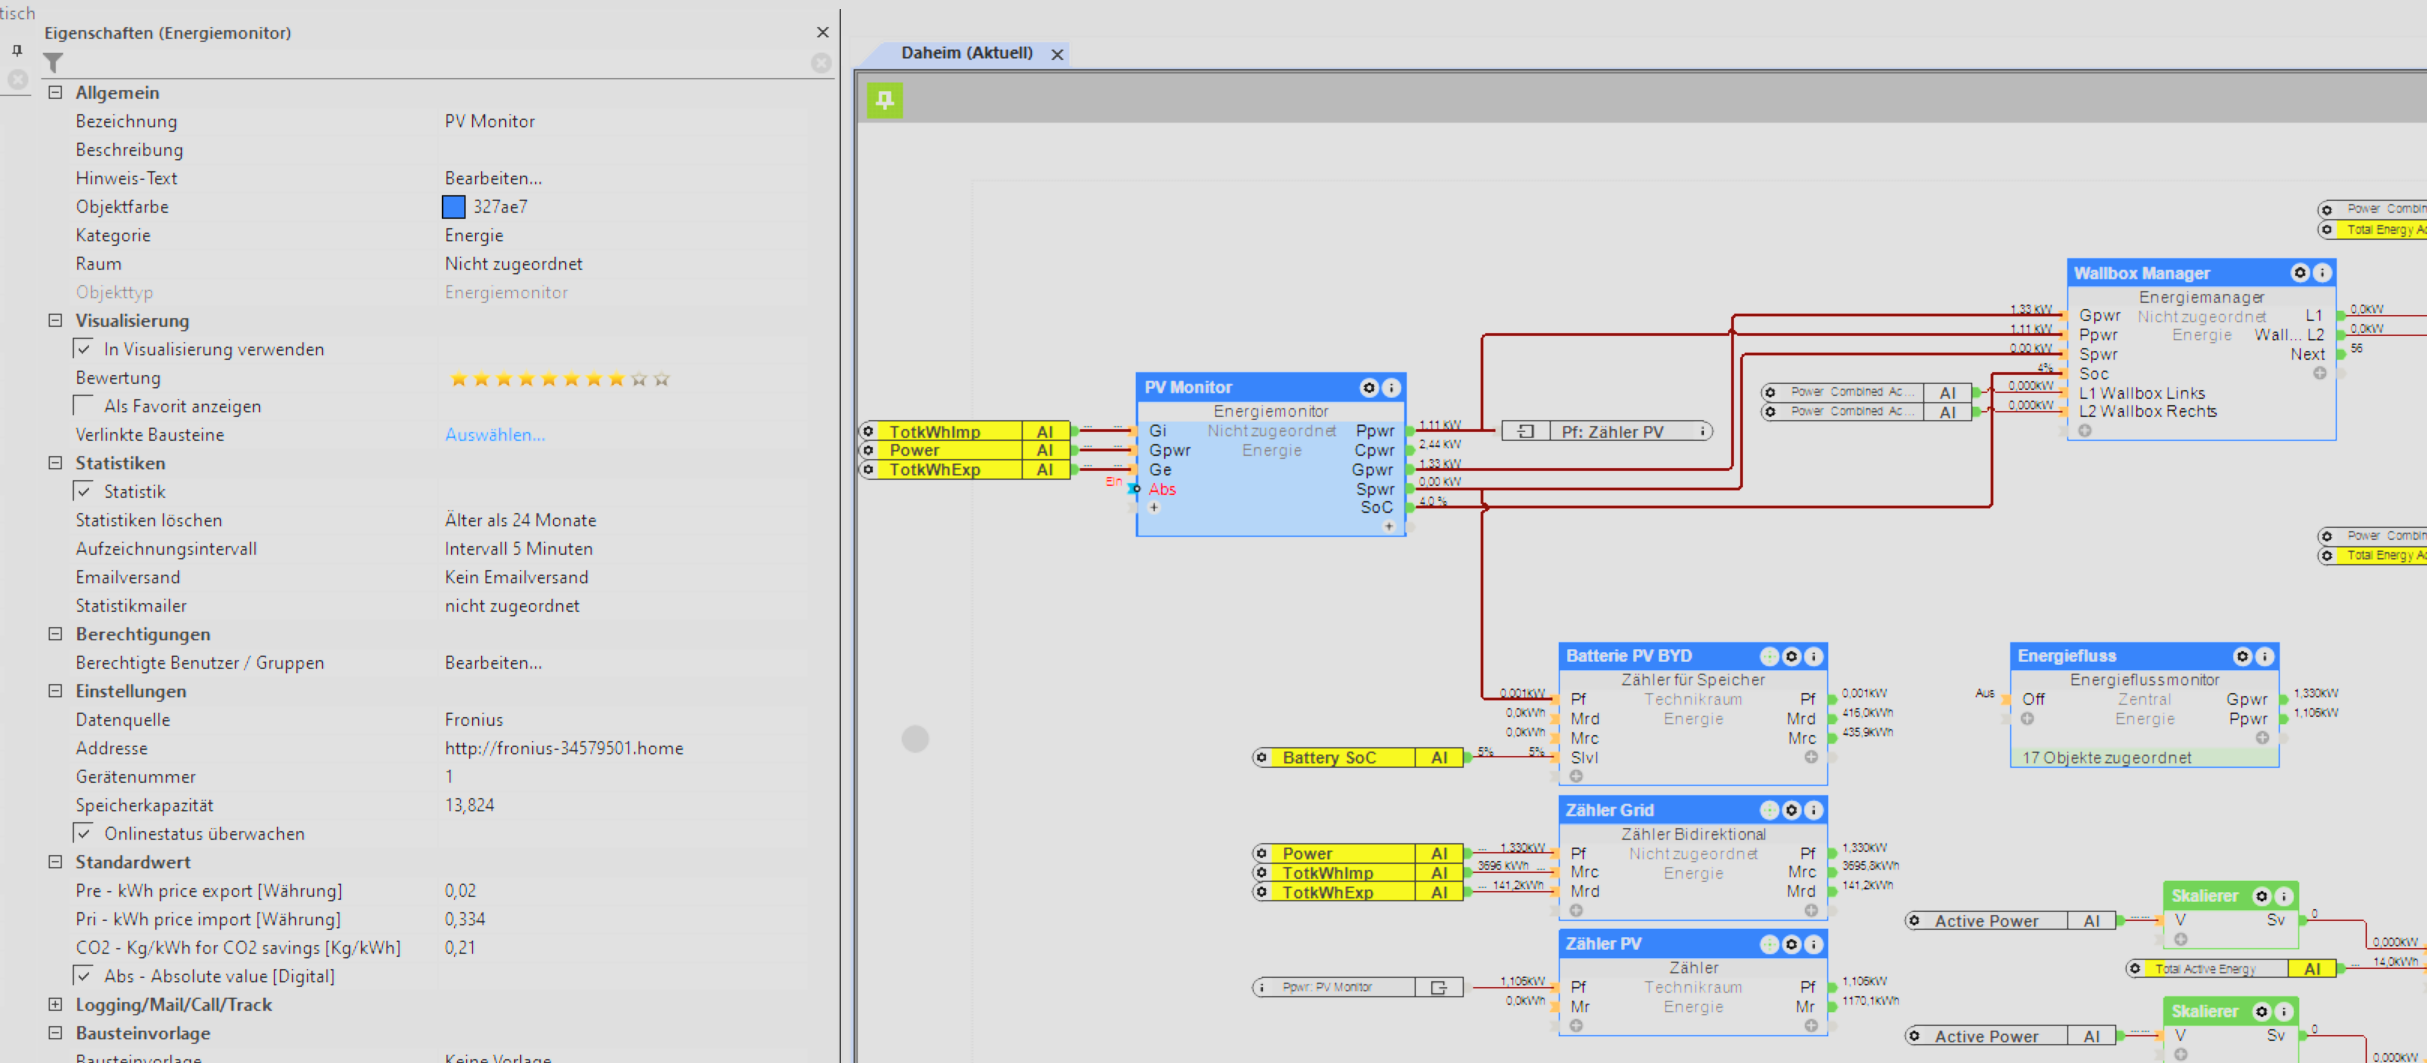
Task: Click 'Bearbeiten...' next to Hinweis-Text
Action: pyautogui.click(x=493, y=178)
